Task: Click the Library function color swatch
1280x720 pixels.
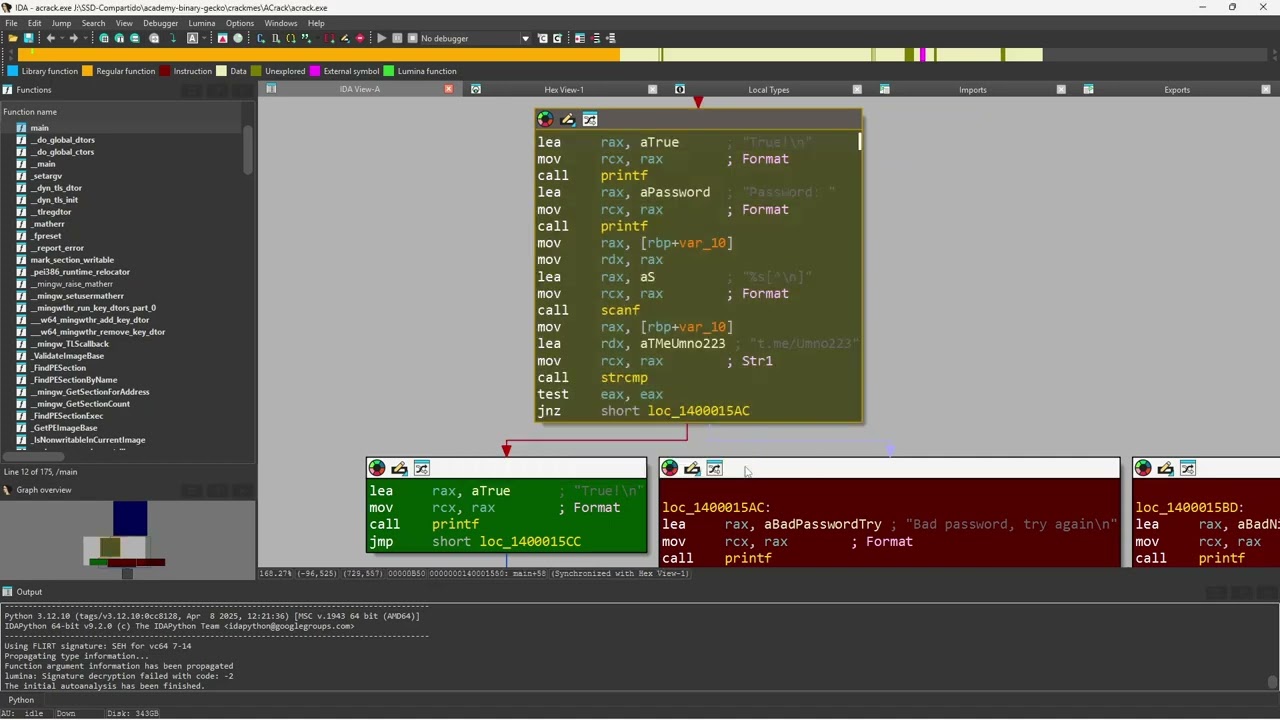Action: (x=13, y=71)
